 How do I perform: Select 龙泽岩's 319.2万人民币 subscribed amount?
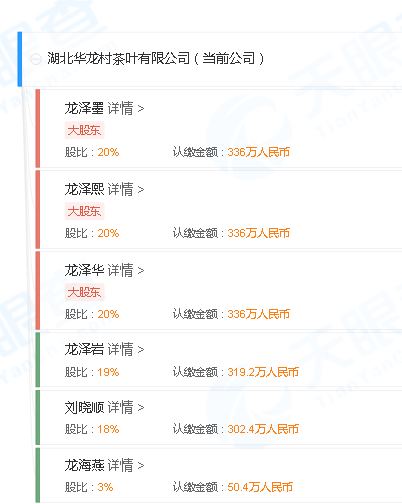click(x=263, y=372)
